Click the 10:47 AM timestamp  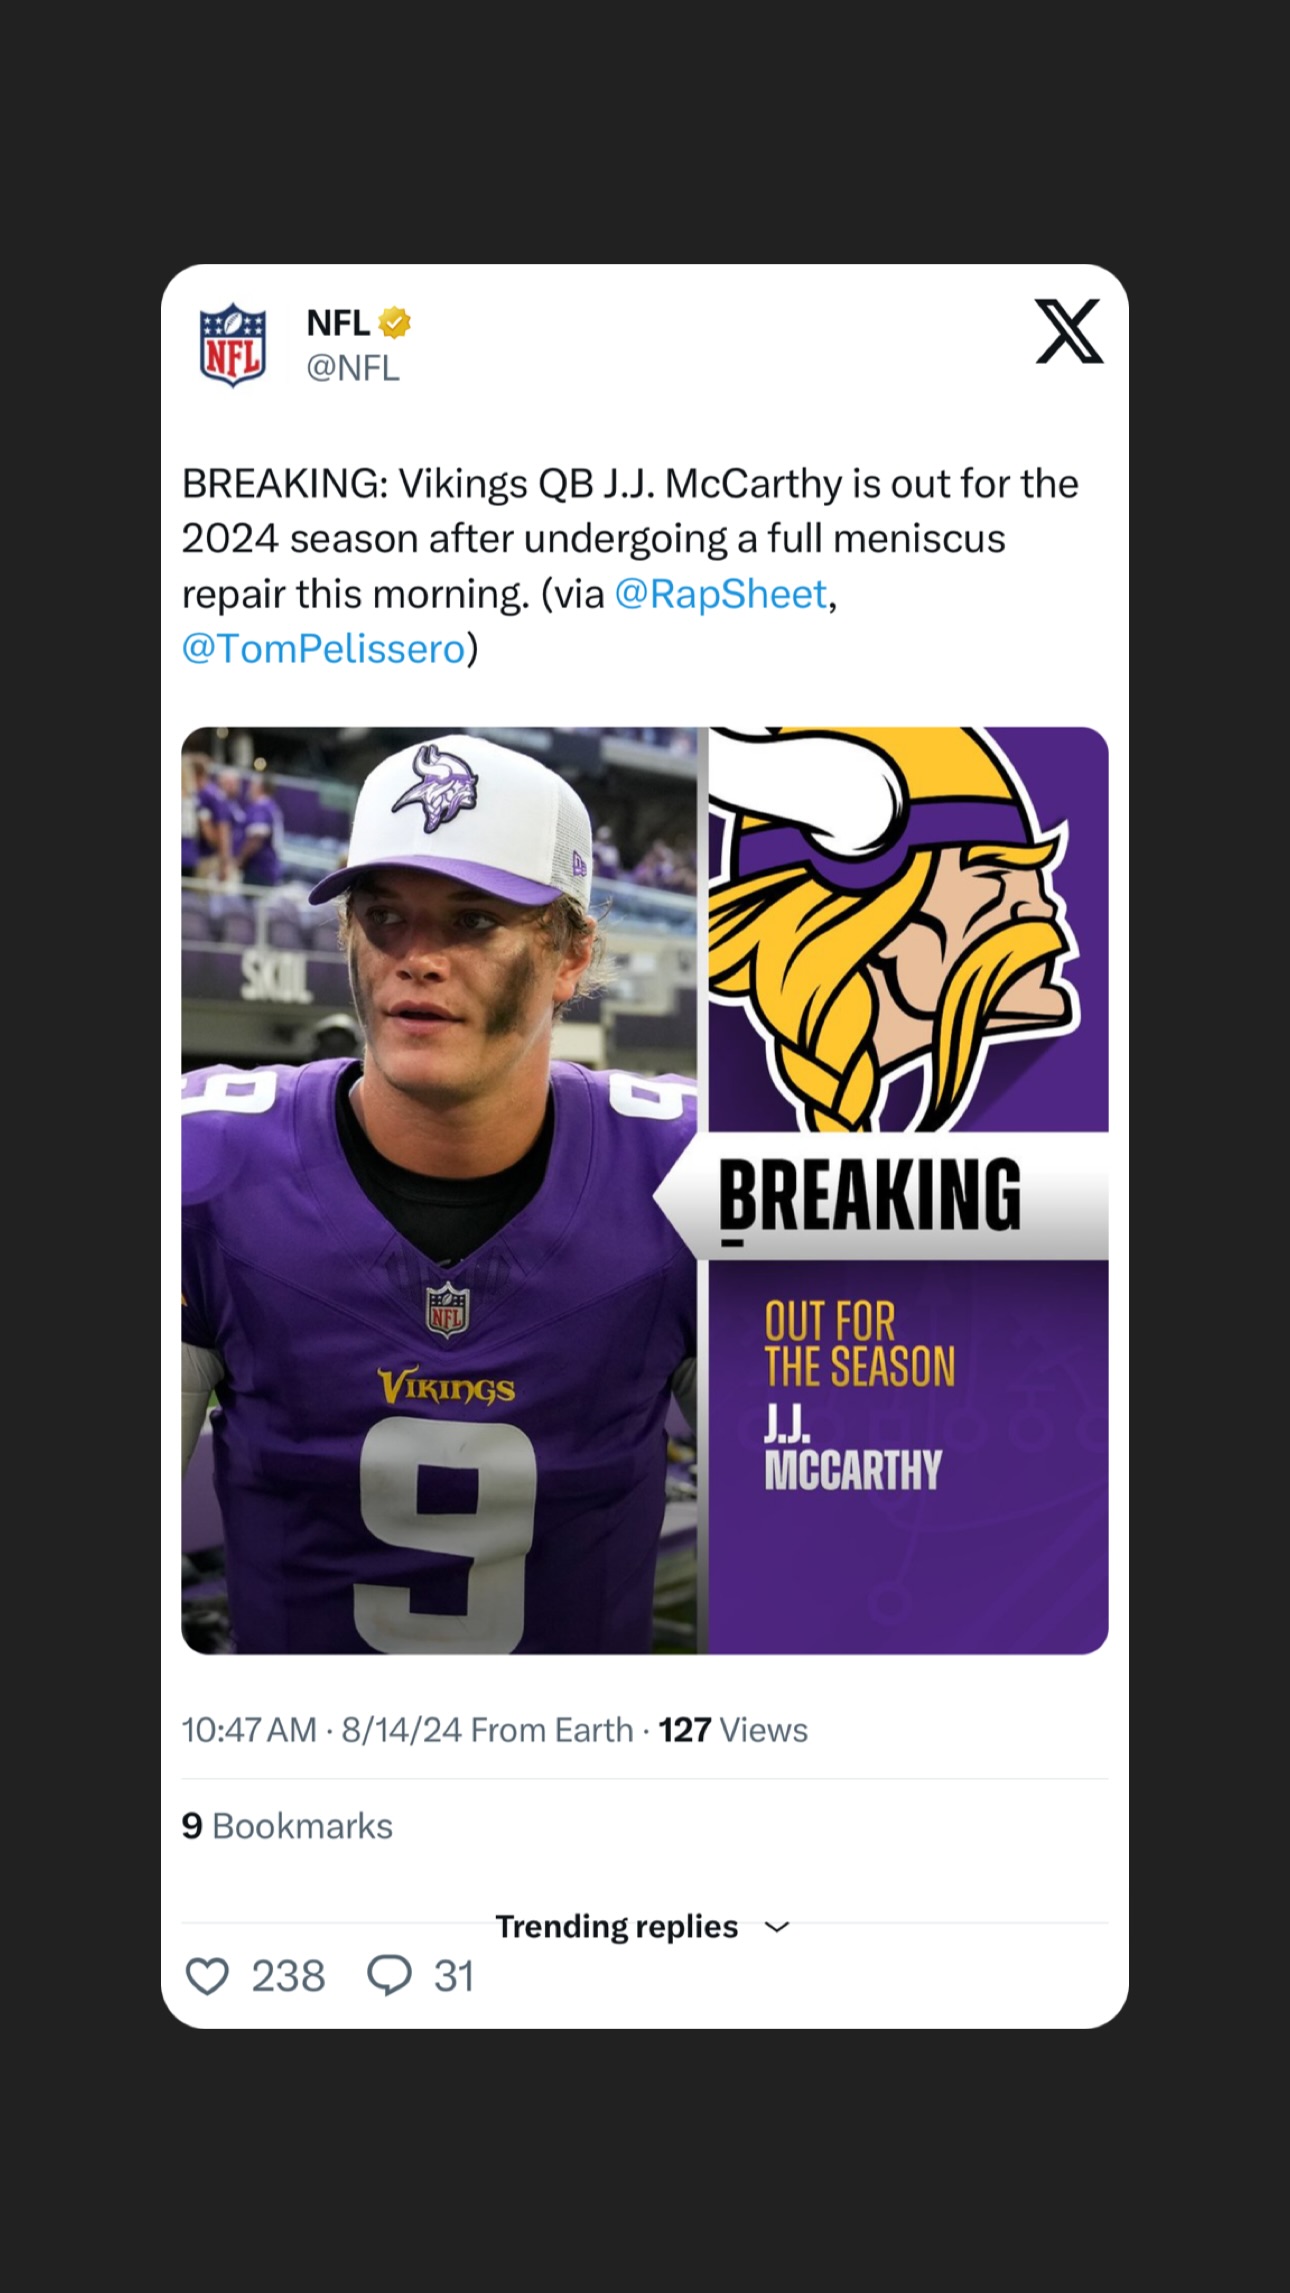[x=249, y=1731]
